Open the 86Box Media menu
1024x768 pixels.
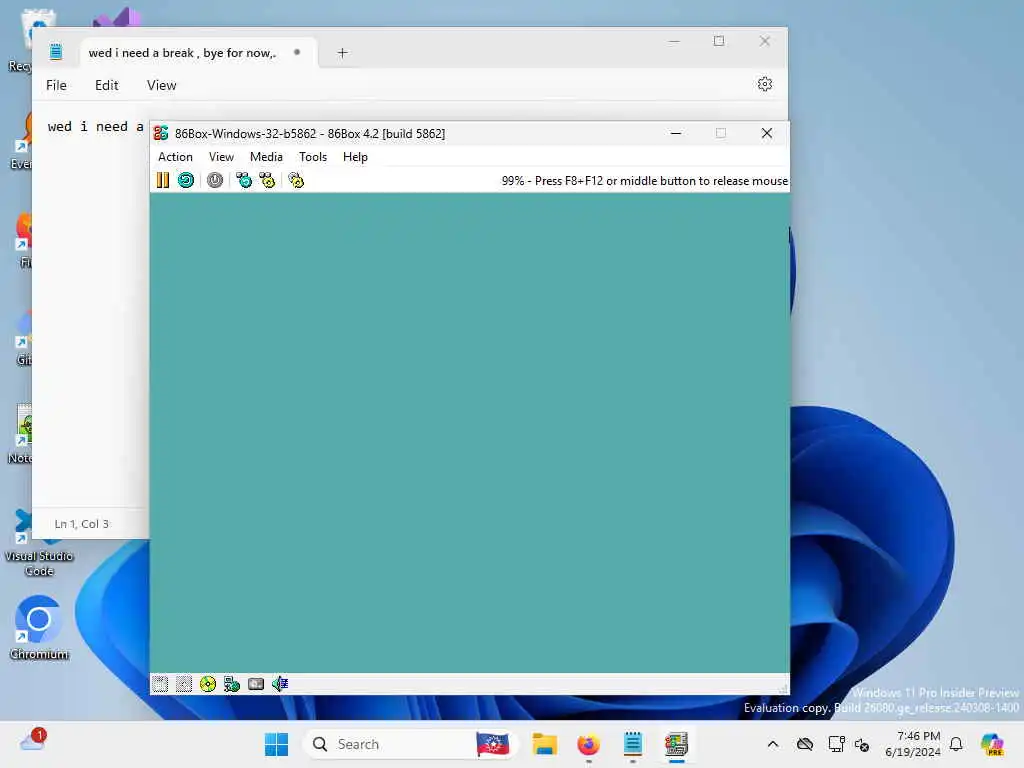point(266,157)
